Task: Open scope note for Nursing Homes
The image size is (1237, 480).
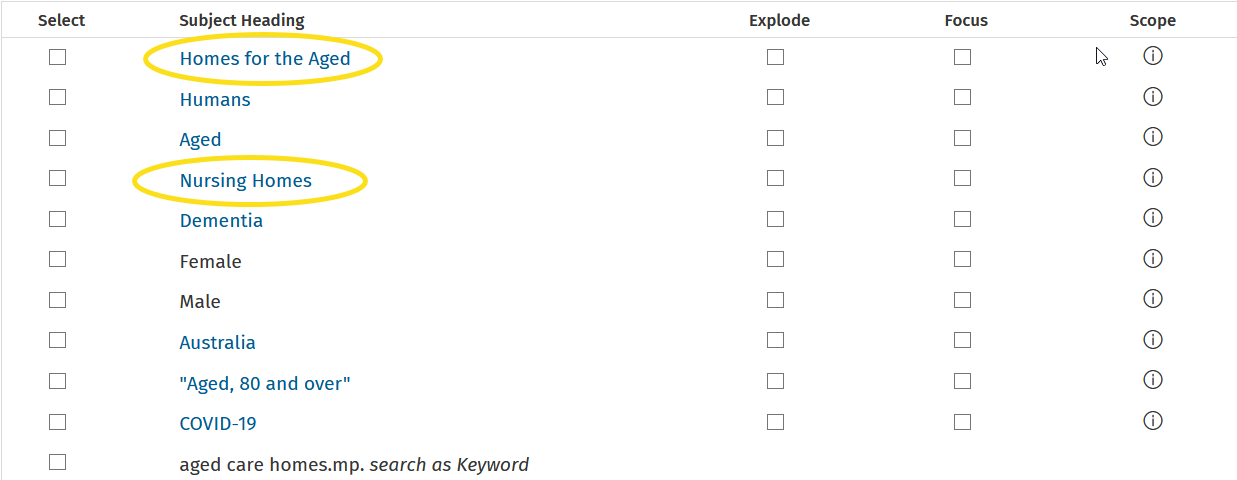Action: pyautogui.click(x=1152, y=178)
